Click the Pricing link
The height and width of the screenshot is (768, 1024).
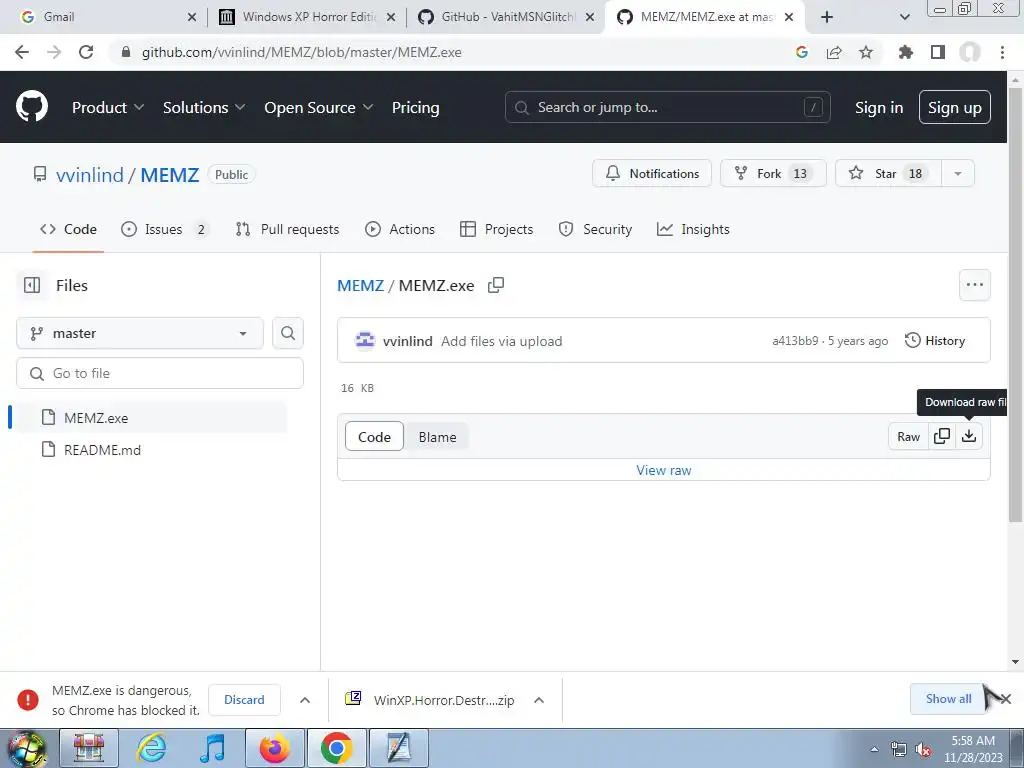(415, 107)
